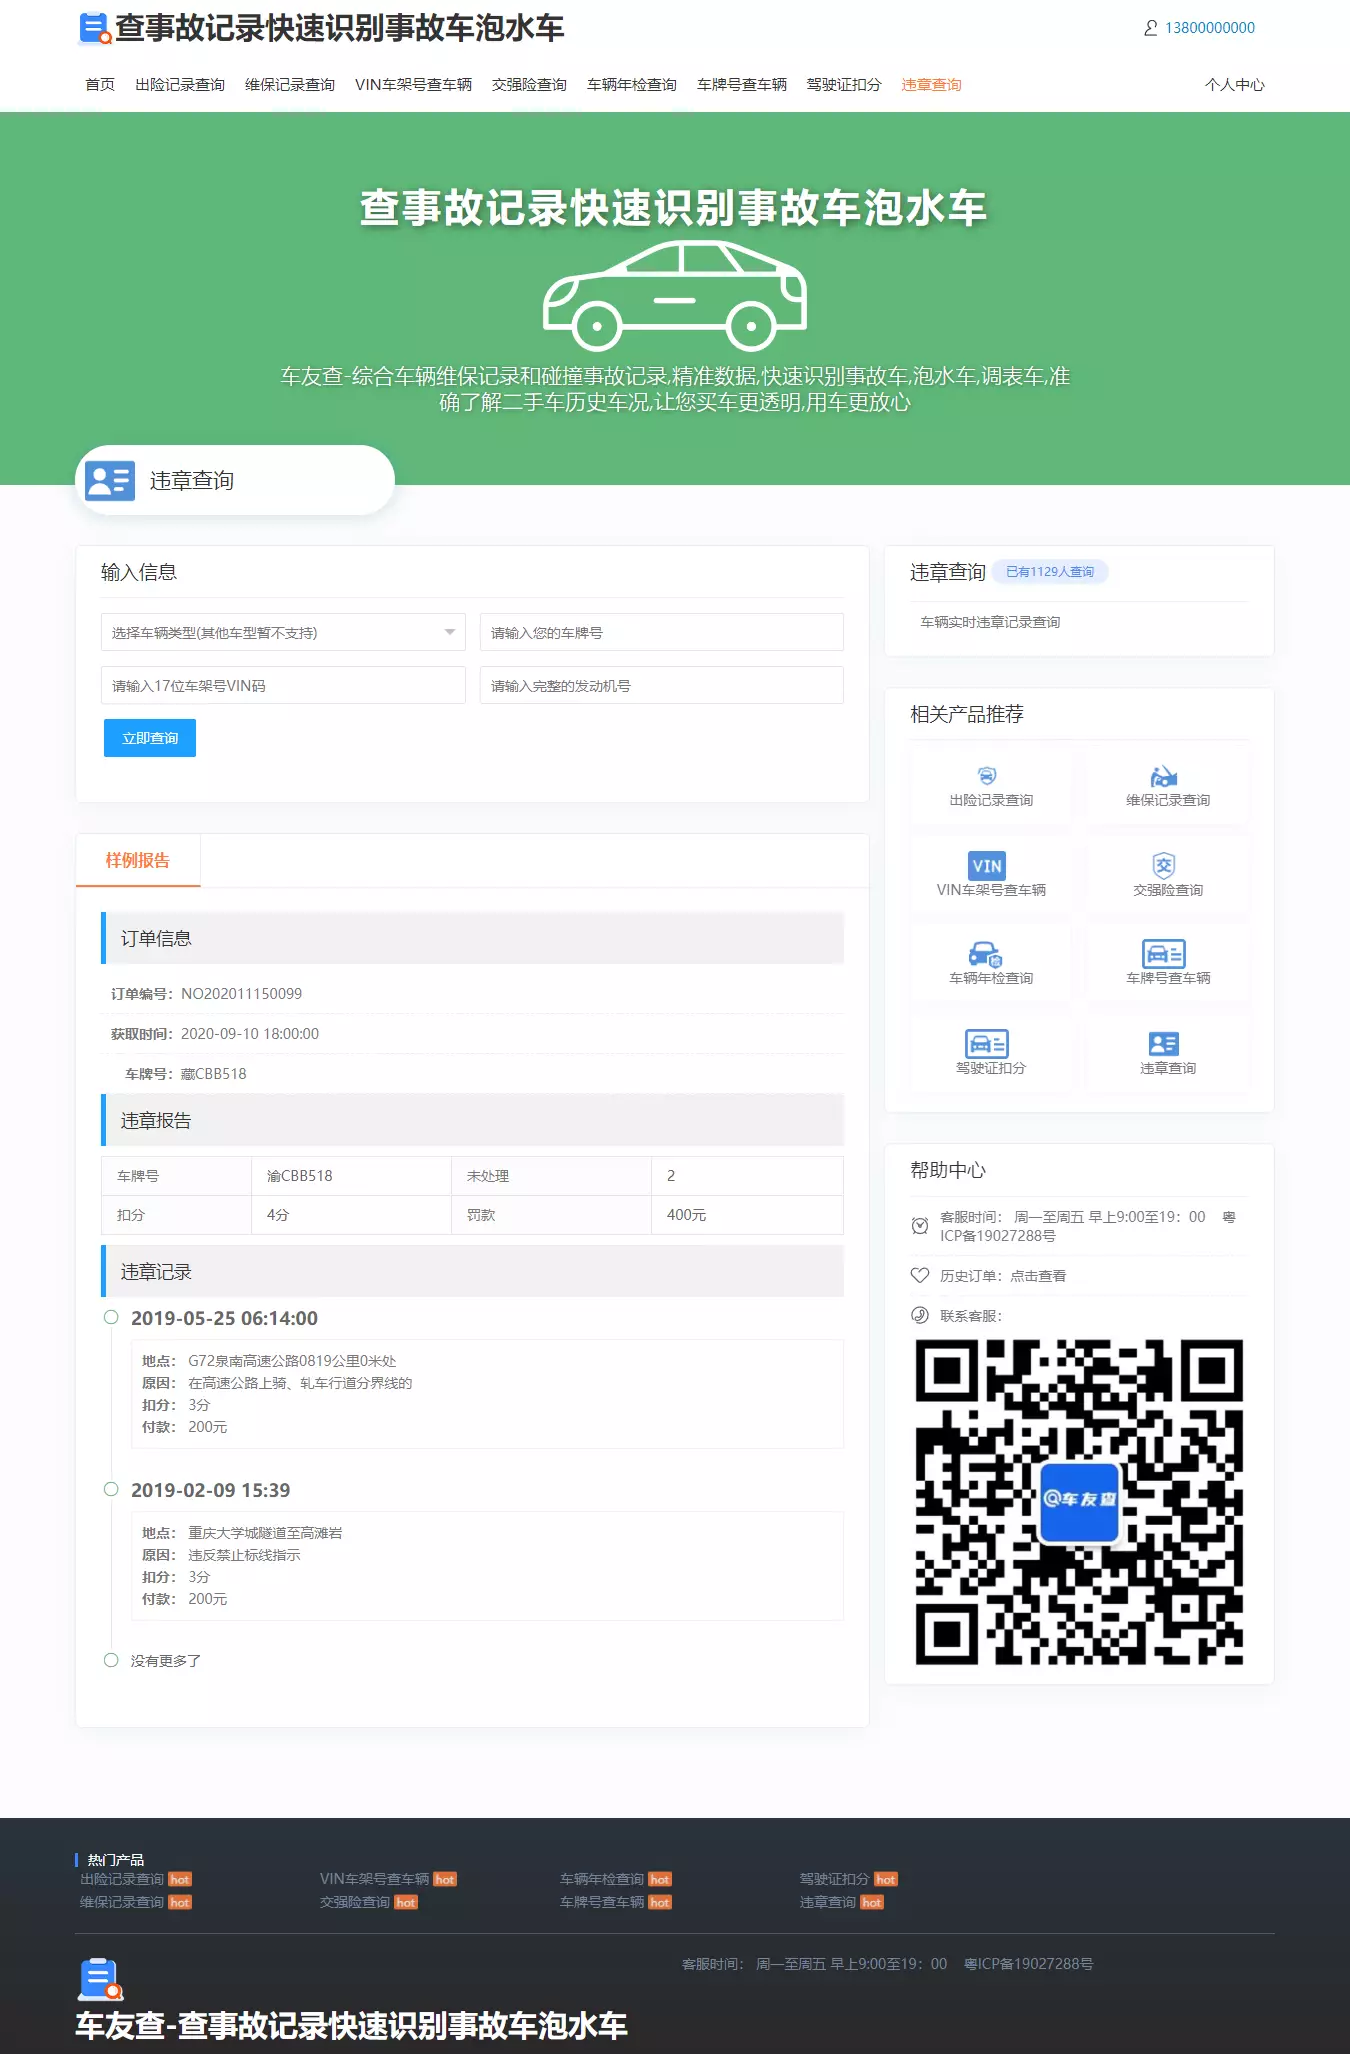Open 车牌号查车辆 icon in recommendations

[1164, 954]
